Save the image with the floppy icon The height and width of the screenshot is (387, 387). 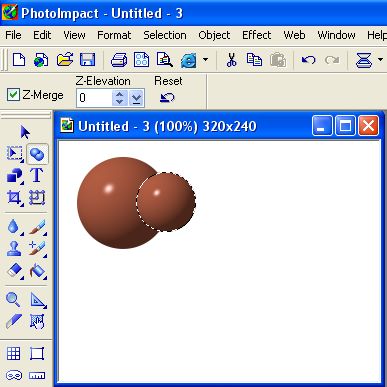tap(88, 60)
